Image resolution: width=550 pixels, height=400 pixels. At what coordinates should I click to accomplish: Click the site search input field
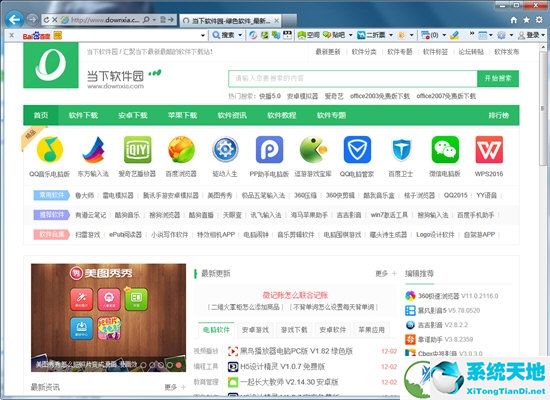(x=353, y=78)
